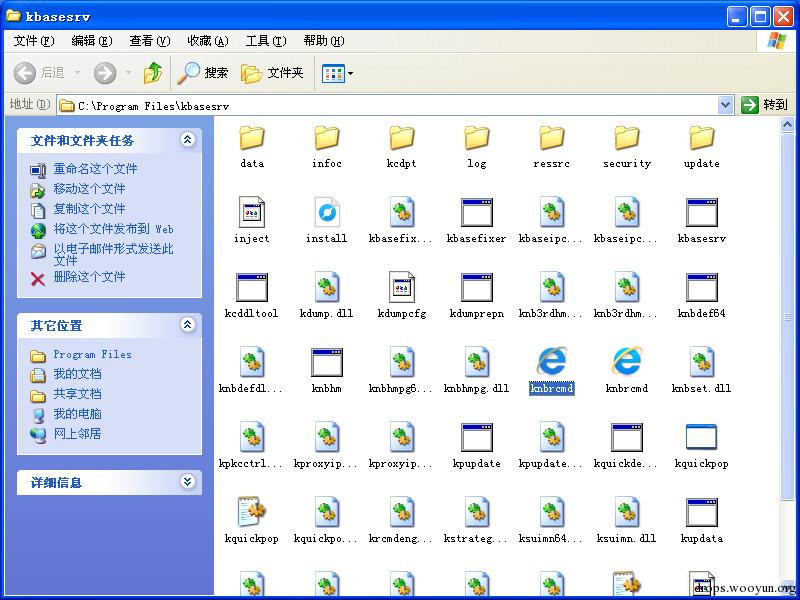Select the kpupdate application icon
The image size is (800, 600).
[x=477, y=437]
